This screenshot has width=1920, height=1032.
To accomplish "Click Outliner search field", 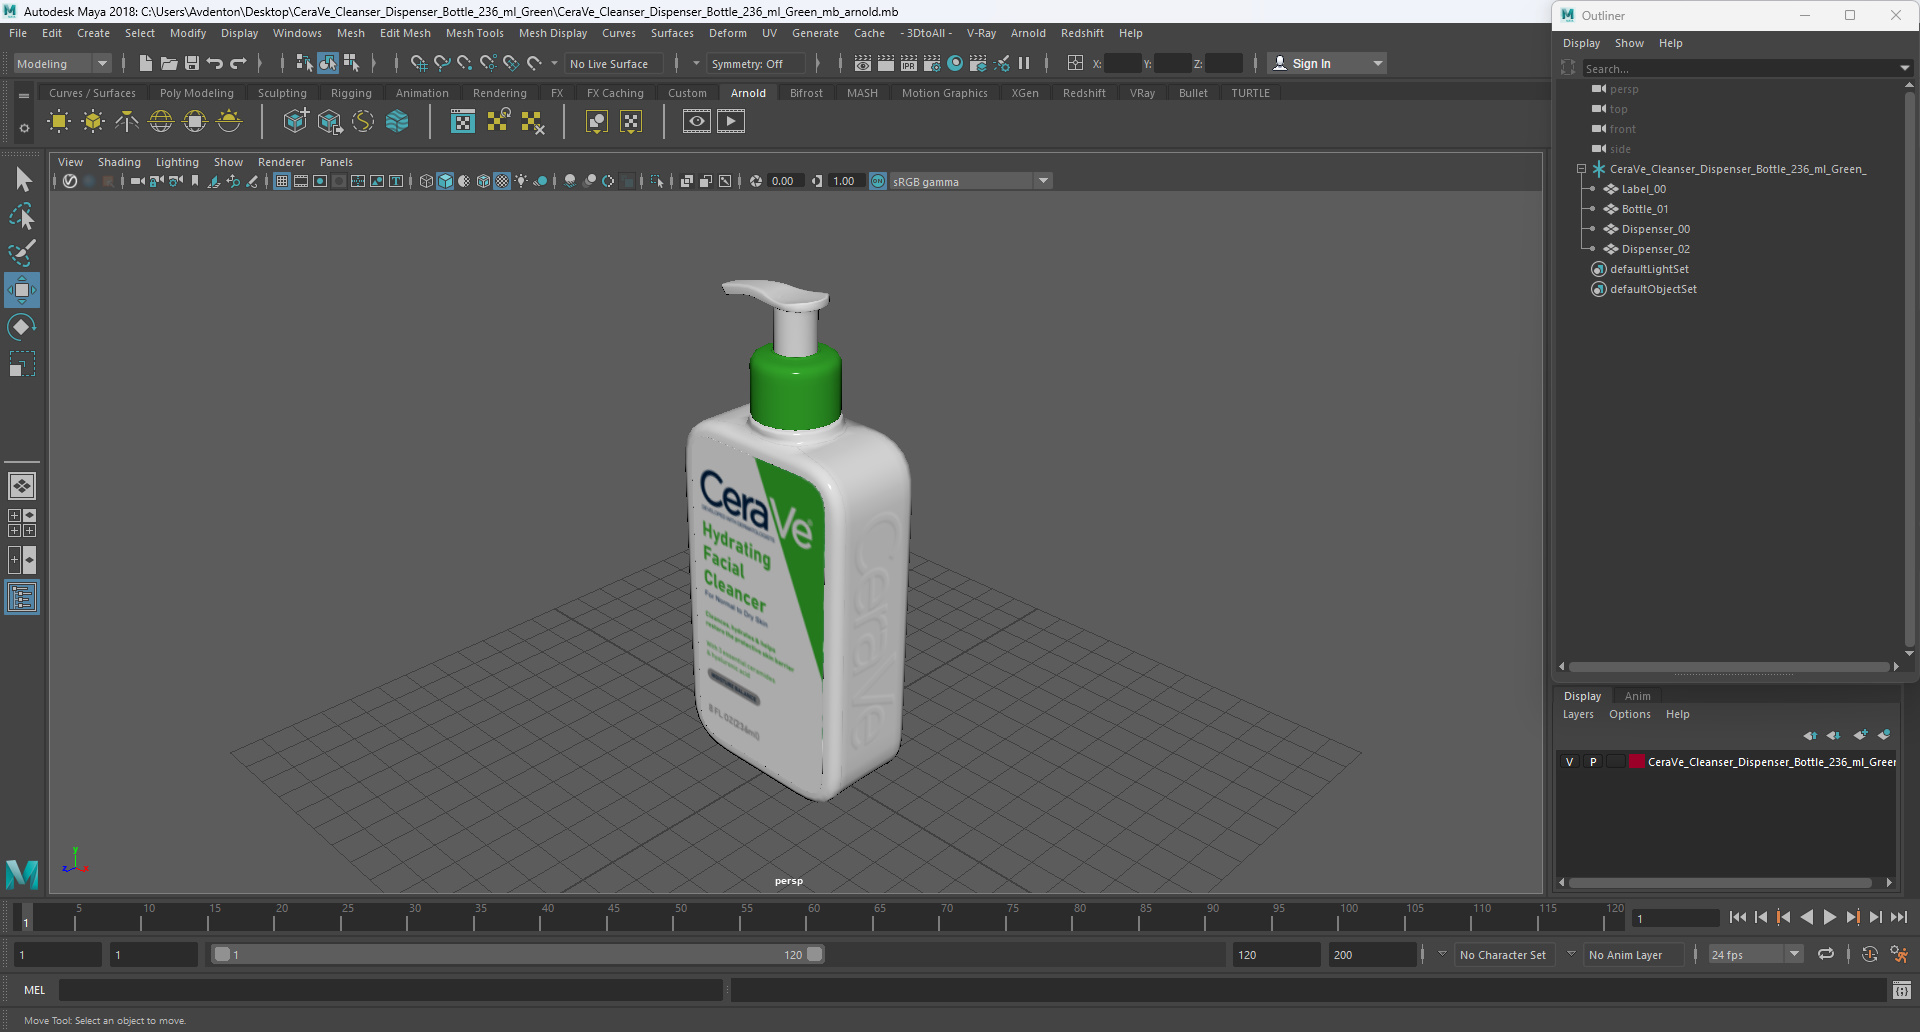I will (1740, 68).
